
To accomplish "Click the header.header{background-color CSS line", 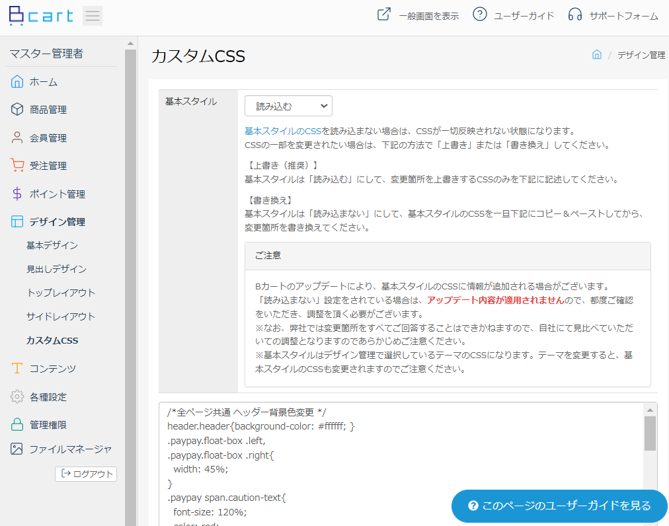I will [x=261, y=426].
